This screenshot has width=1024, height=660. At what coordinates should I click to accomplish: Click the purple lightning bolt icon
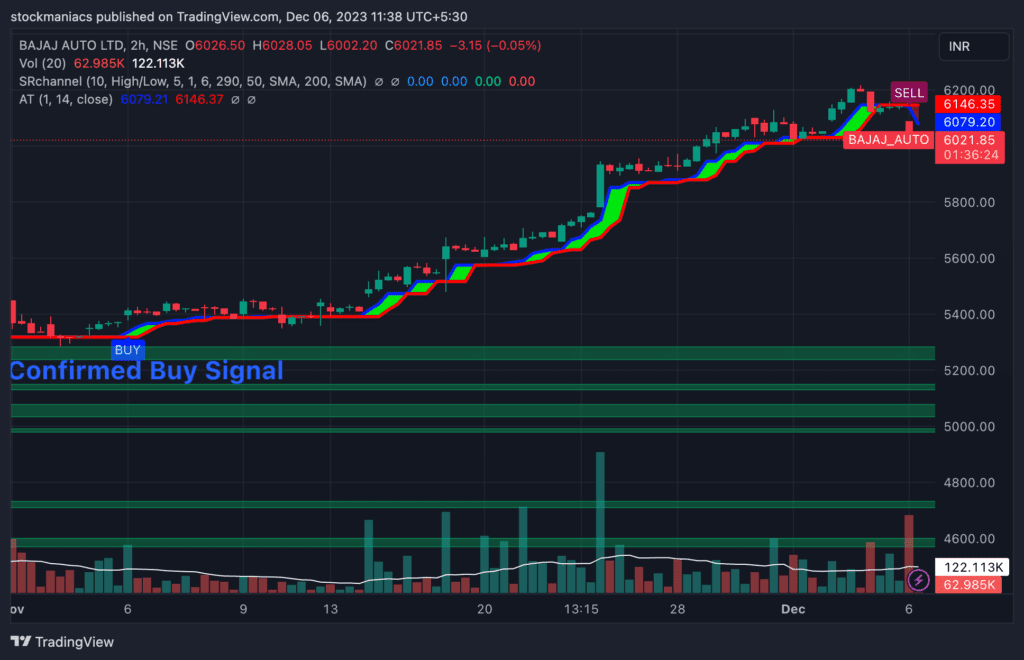click(918, 580)
